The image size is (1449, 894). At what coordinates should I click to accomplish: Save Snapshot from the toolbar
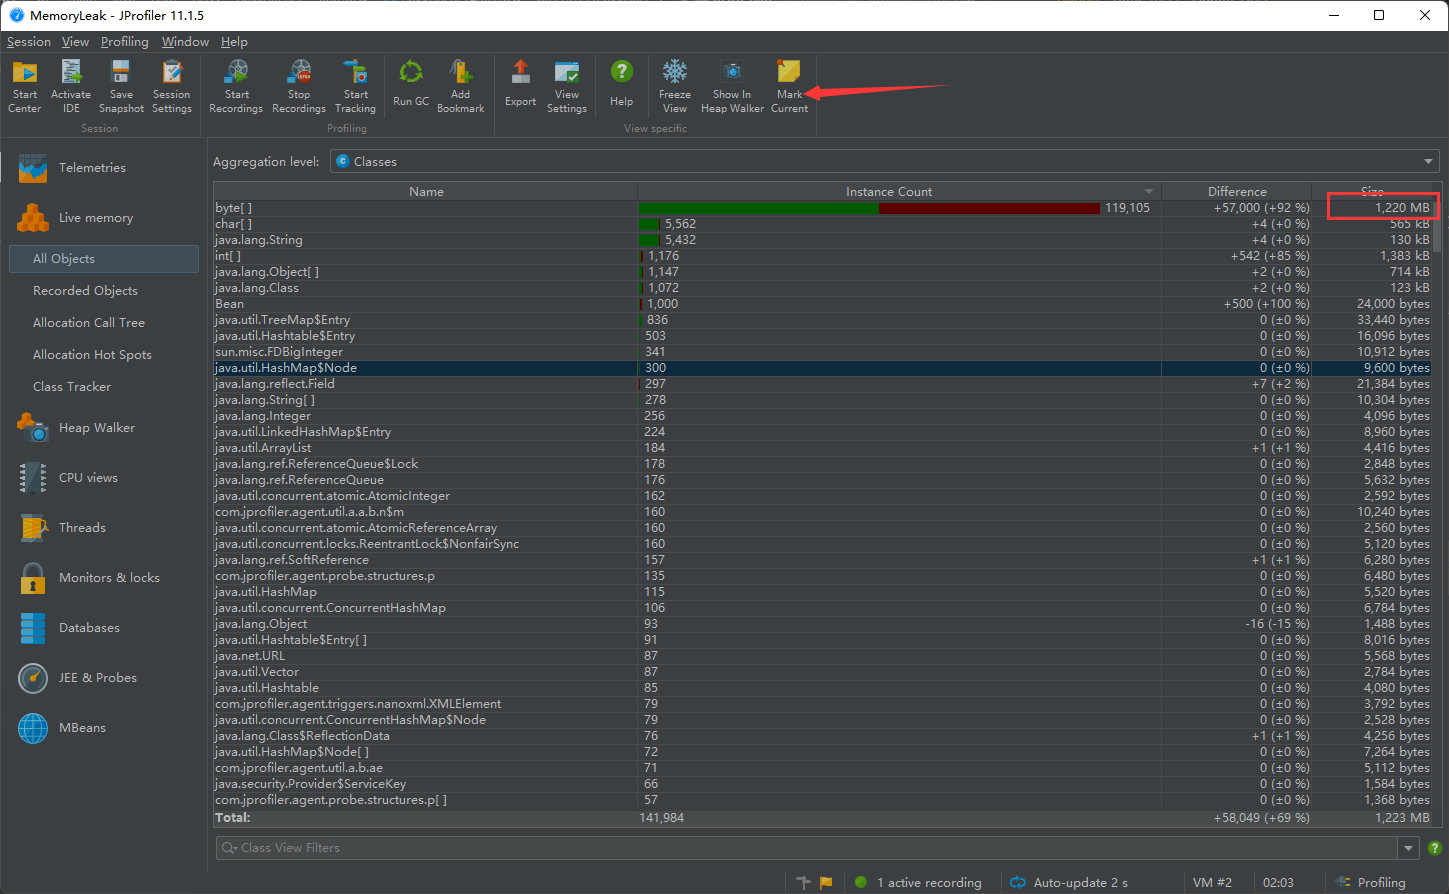[121, 86]
